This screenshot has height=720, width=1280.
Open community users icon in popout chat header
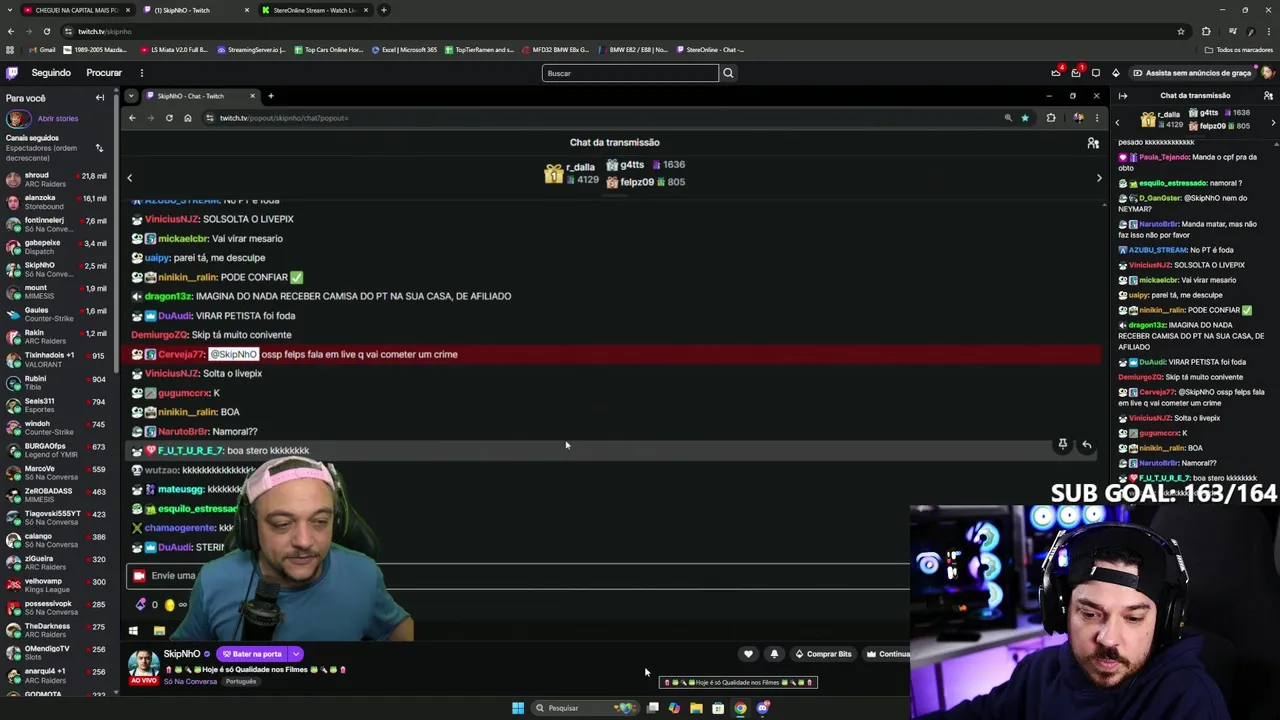(x=1093, y=143)
